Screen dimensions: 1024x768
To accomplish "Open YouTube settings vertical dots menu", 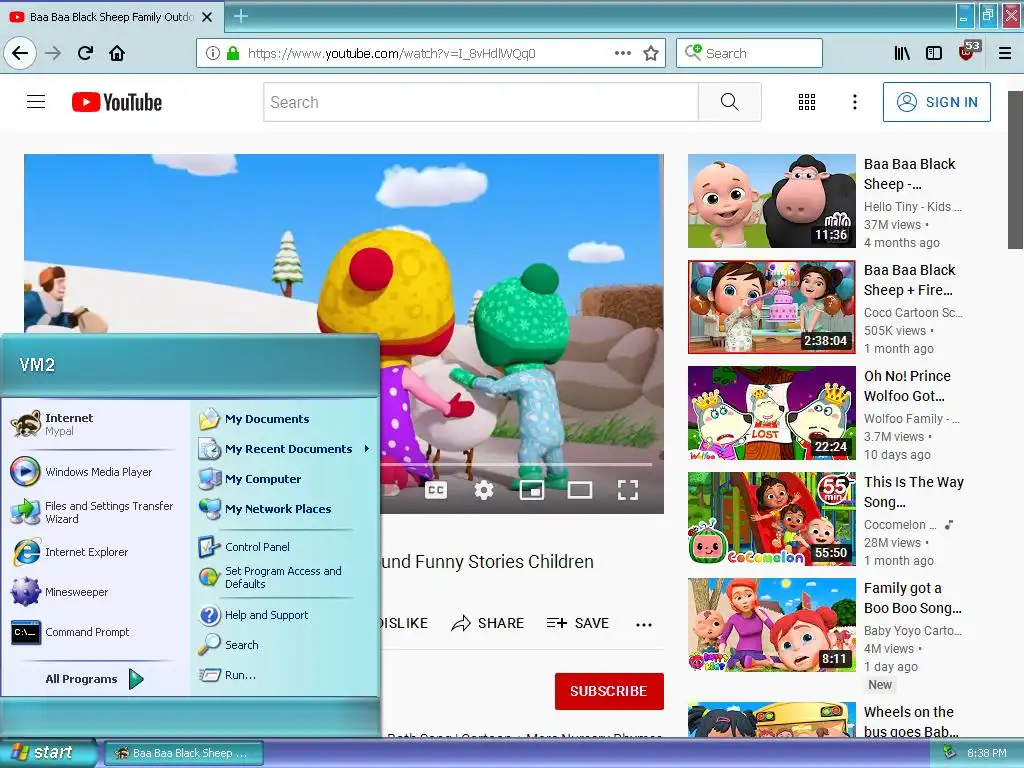I will [x=854, y=102].
